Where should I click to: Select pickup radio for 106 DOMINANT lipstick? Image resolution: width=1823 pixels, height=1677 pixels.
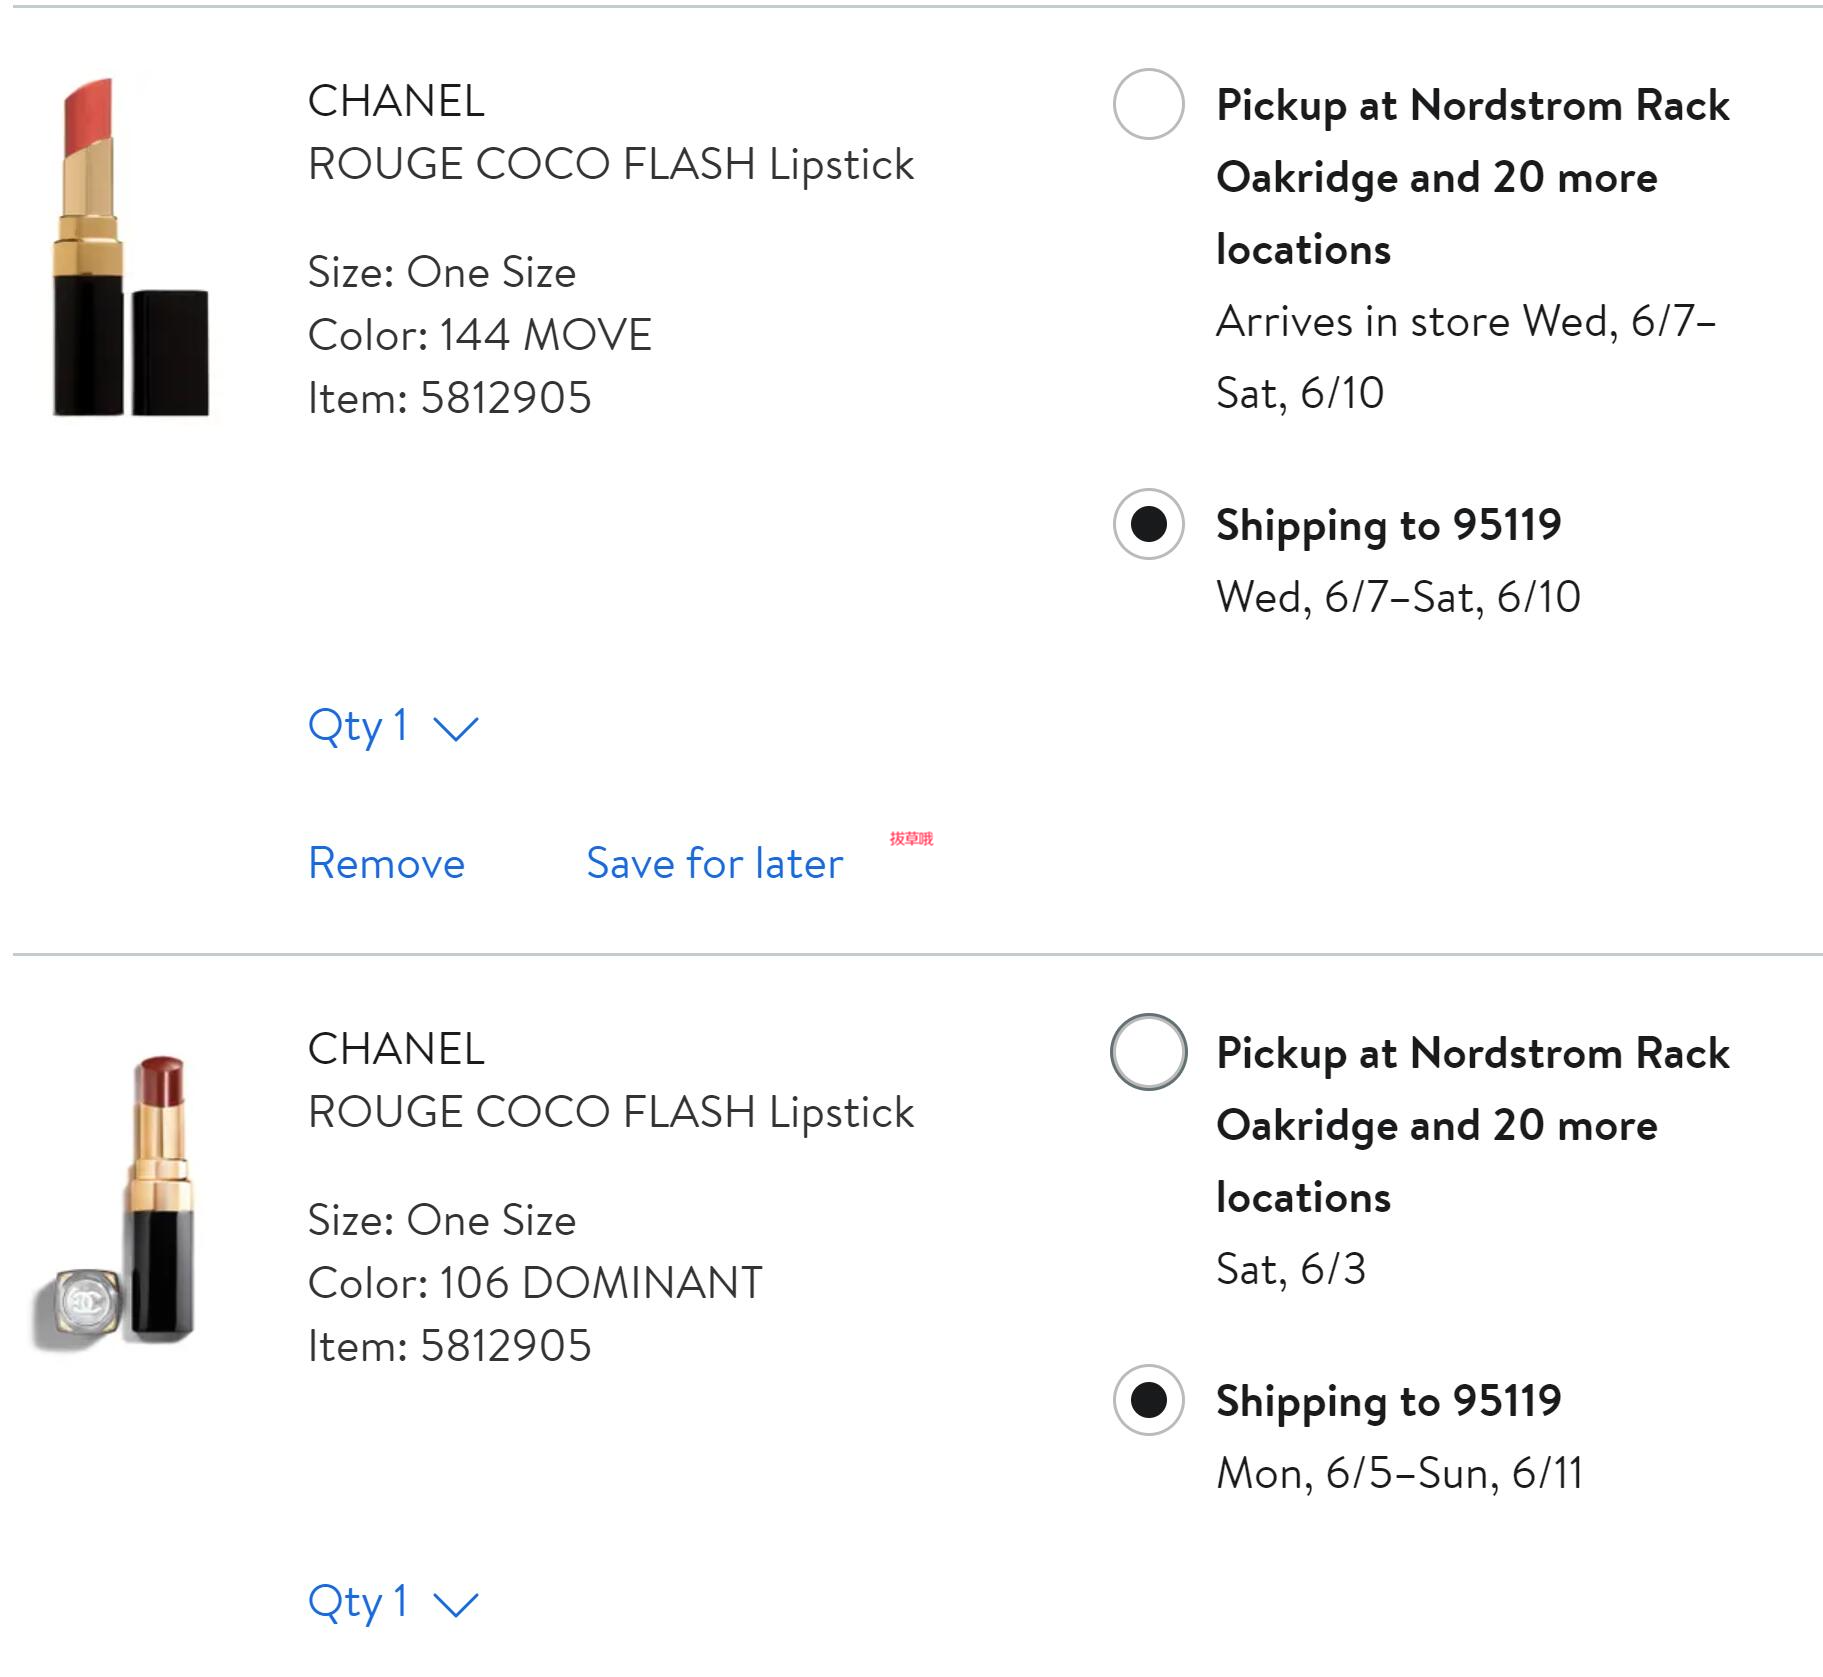coord(1148,1052)
